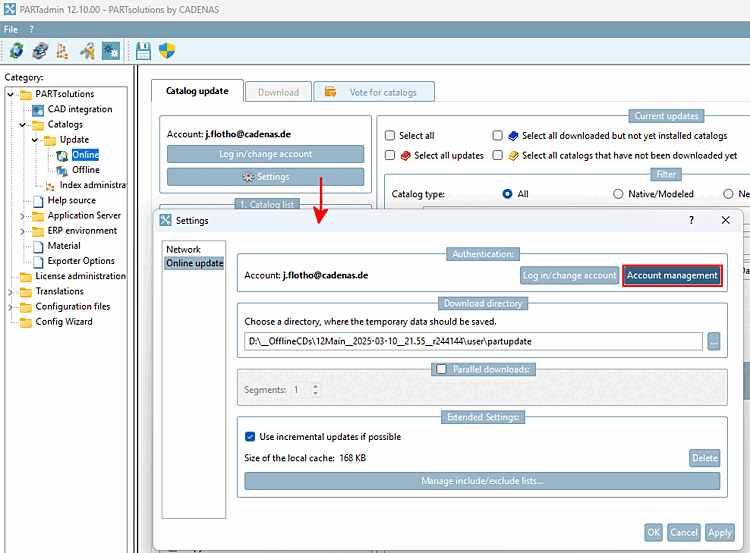Click Delete local cache button
The image size is (750, 553).
coord(705,458)
